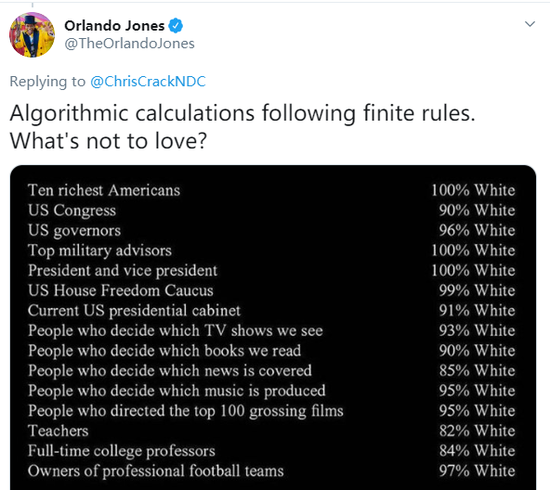Click 'Top military advisors' text in image
Screen dimensions: 550x490
click(x=100, y=250)
